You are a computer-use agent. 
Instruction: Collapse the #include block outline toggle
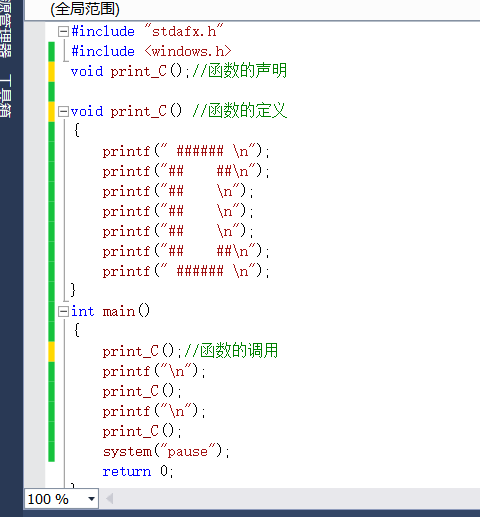coord(63,32)
